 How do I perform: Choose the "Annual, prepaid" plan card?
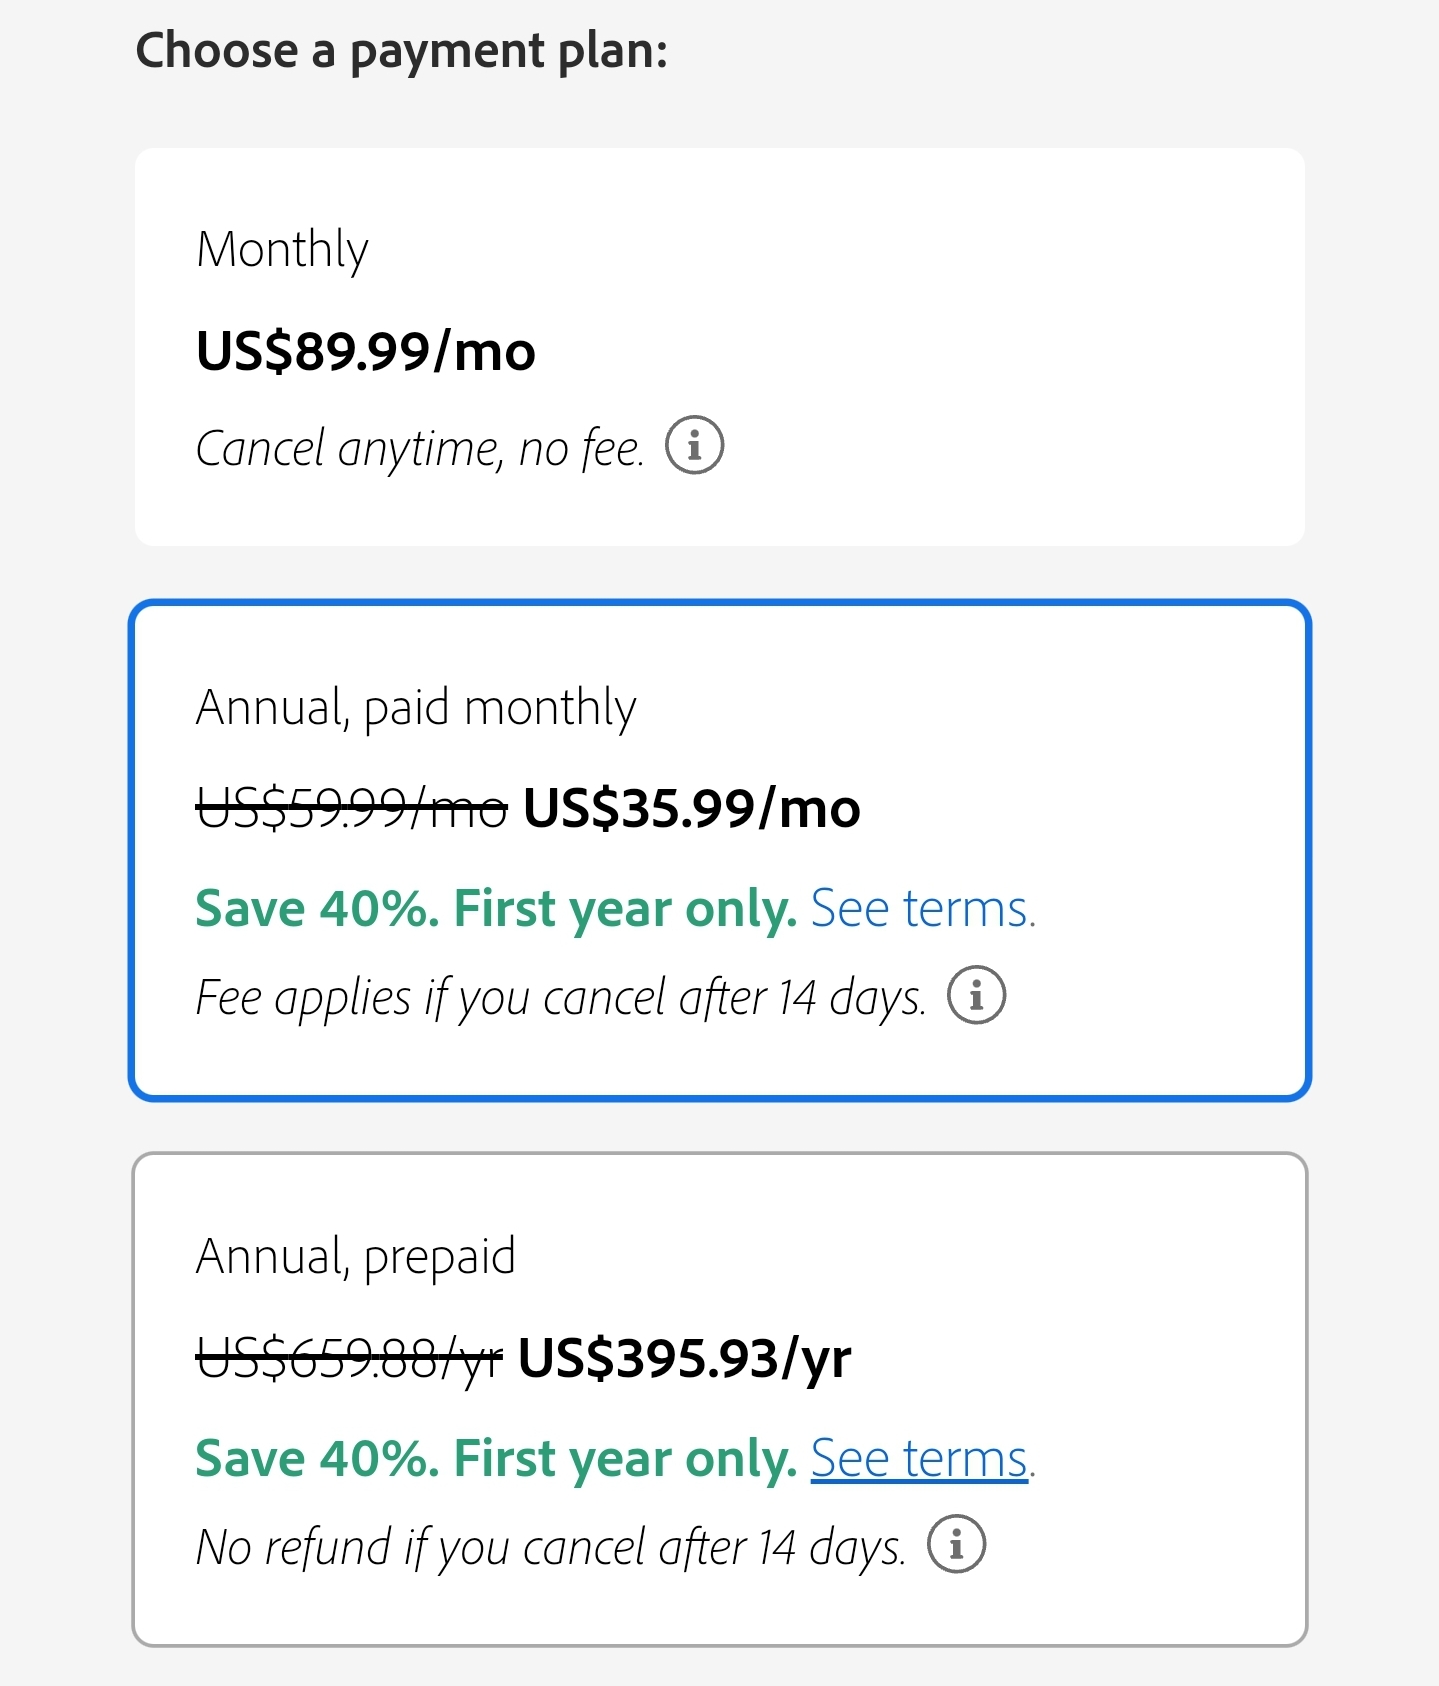tap(720, 1399)
